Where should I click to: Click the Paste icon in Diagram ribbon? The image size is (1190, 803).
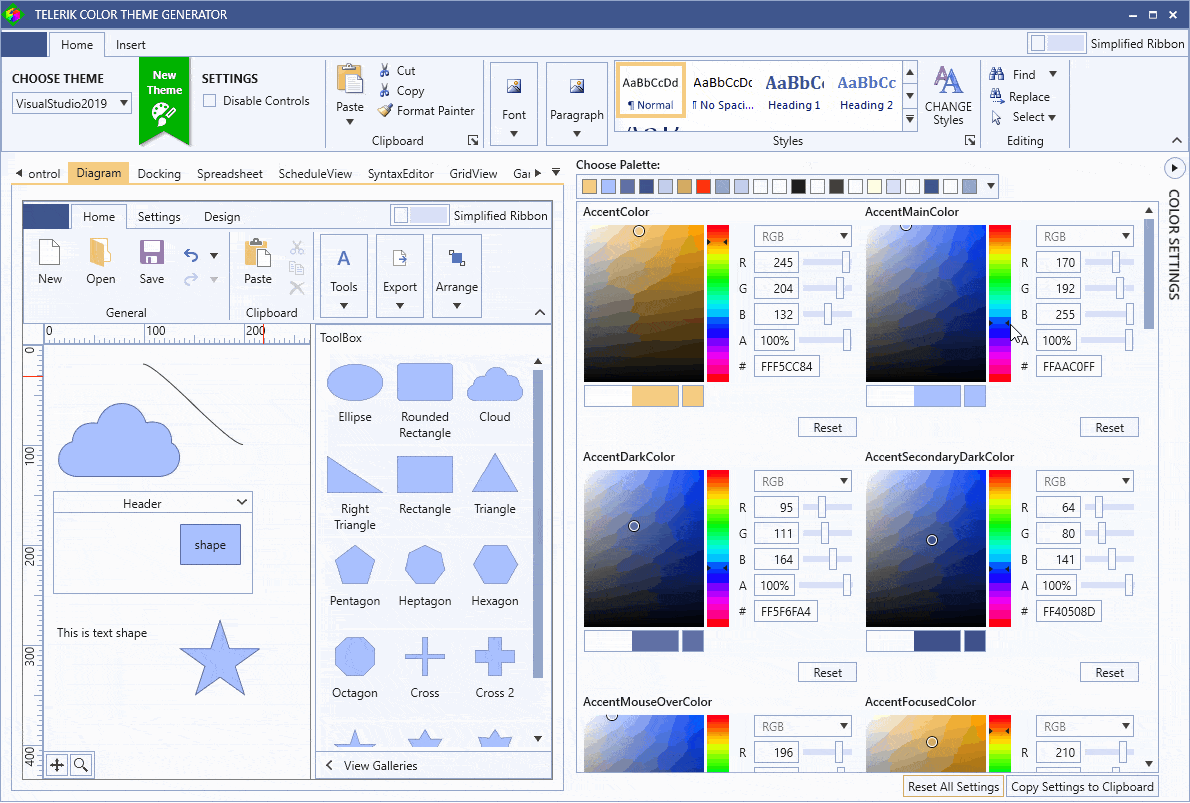[x=258, y=253]
